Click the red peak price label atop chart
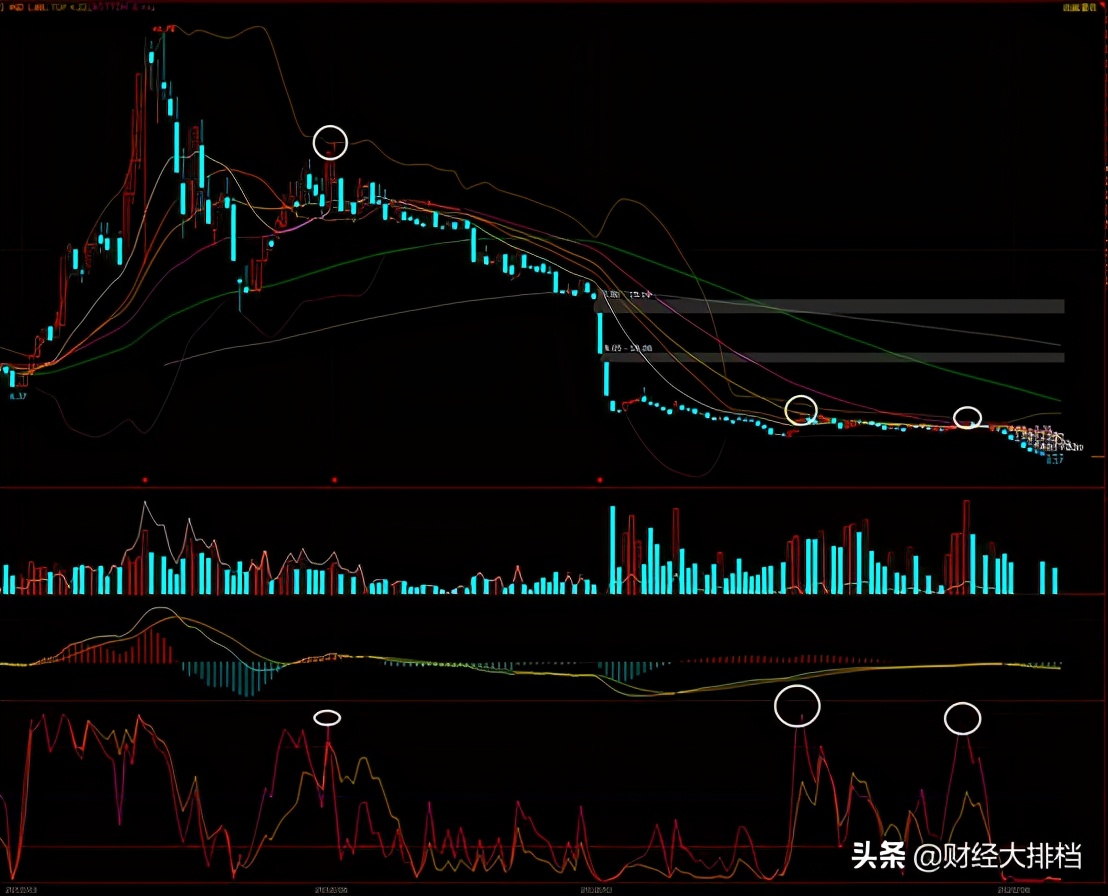This screenshot has height=896, width=1108. (164, 29)
